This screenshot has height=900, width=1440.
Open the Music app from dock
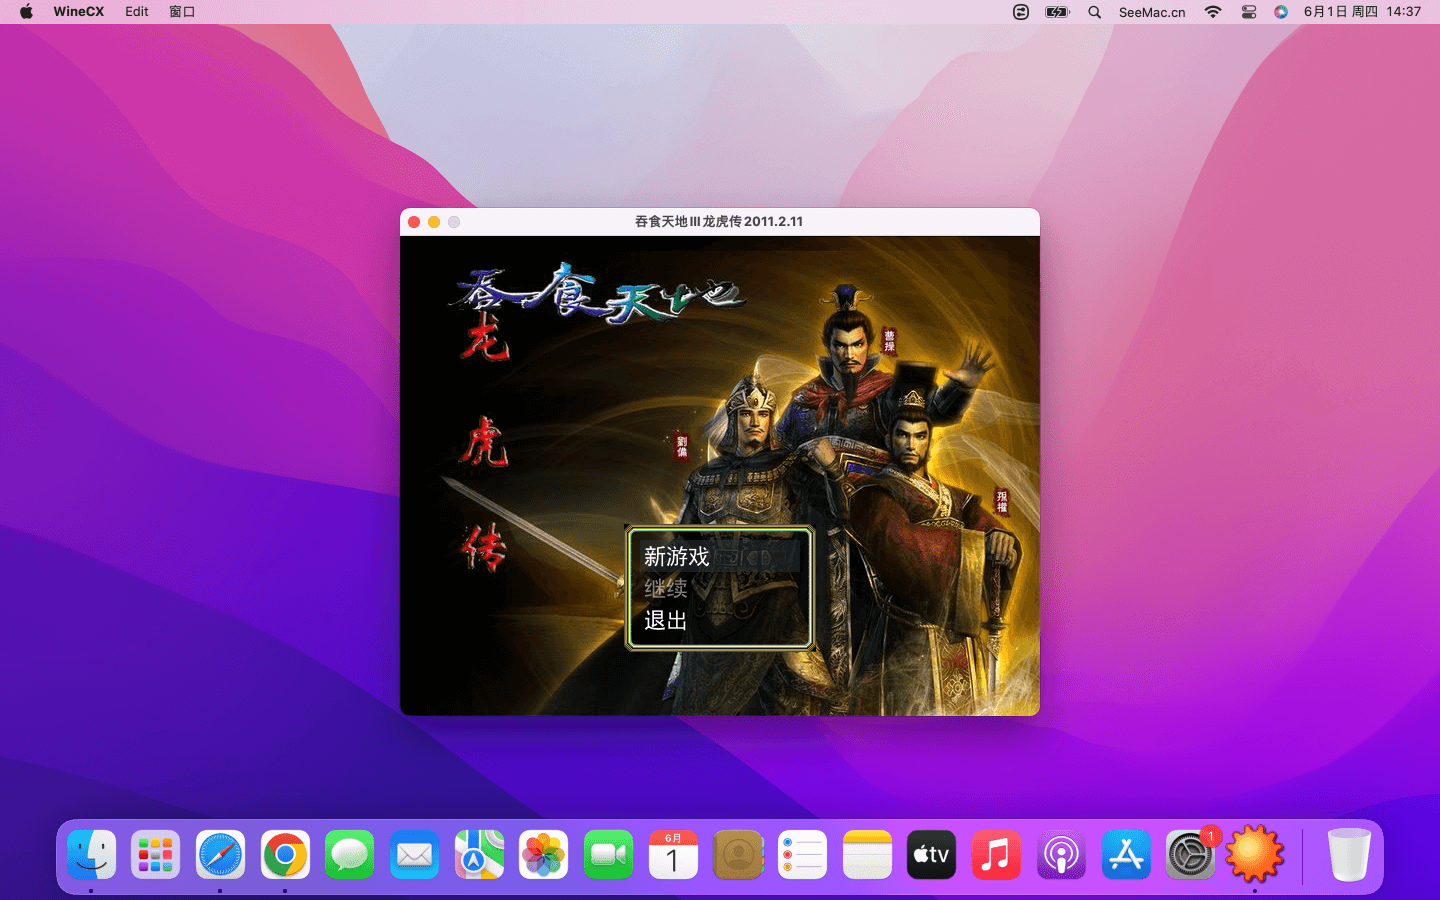click(x=996, y=855)
